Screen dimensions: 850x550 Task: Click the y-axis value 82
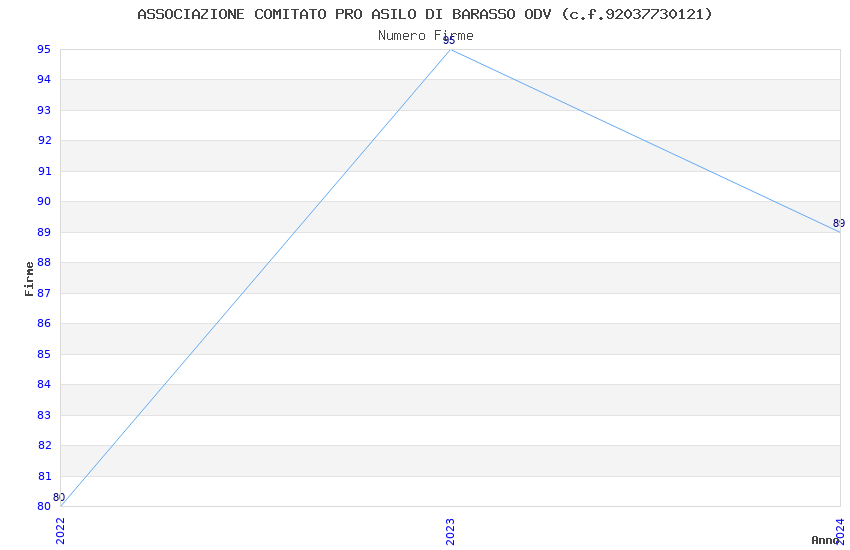(x=44, y=445)
